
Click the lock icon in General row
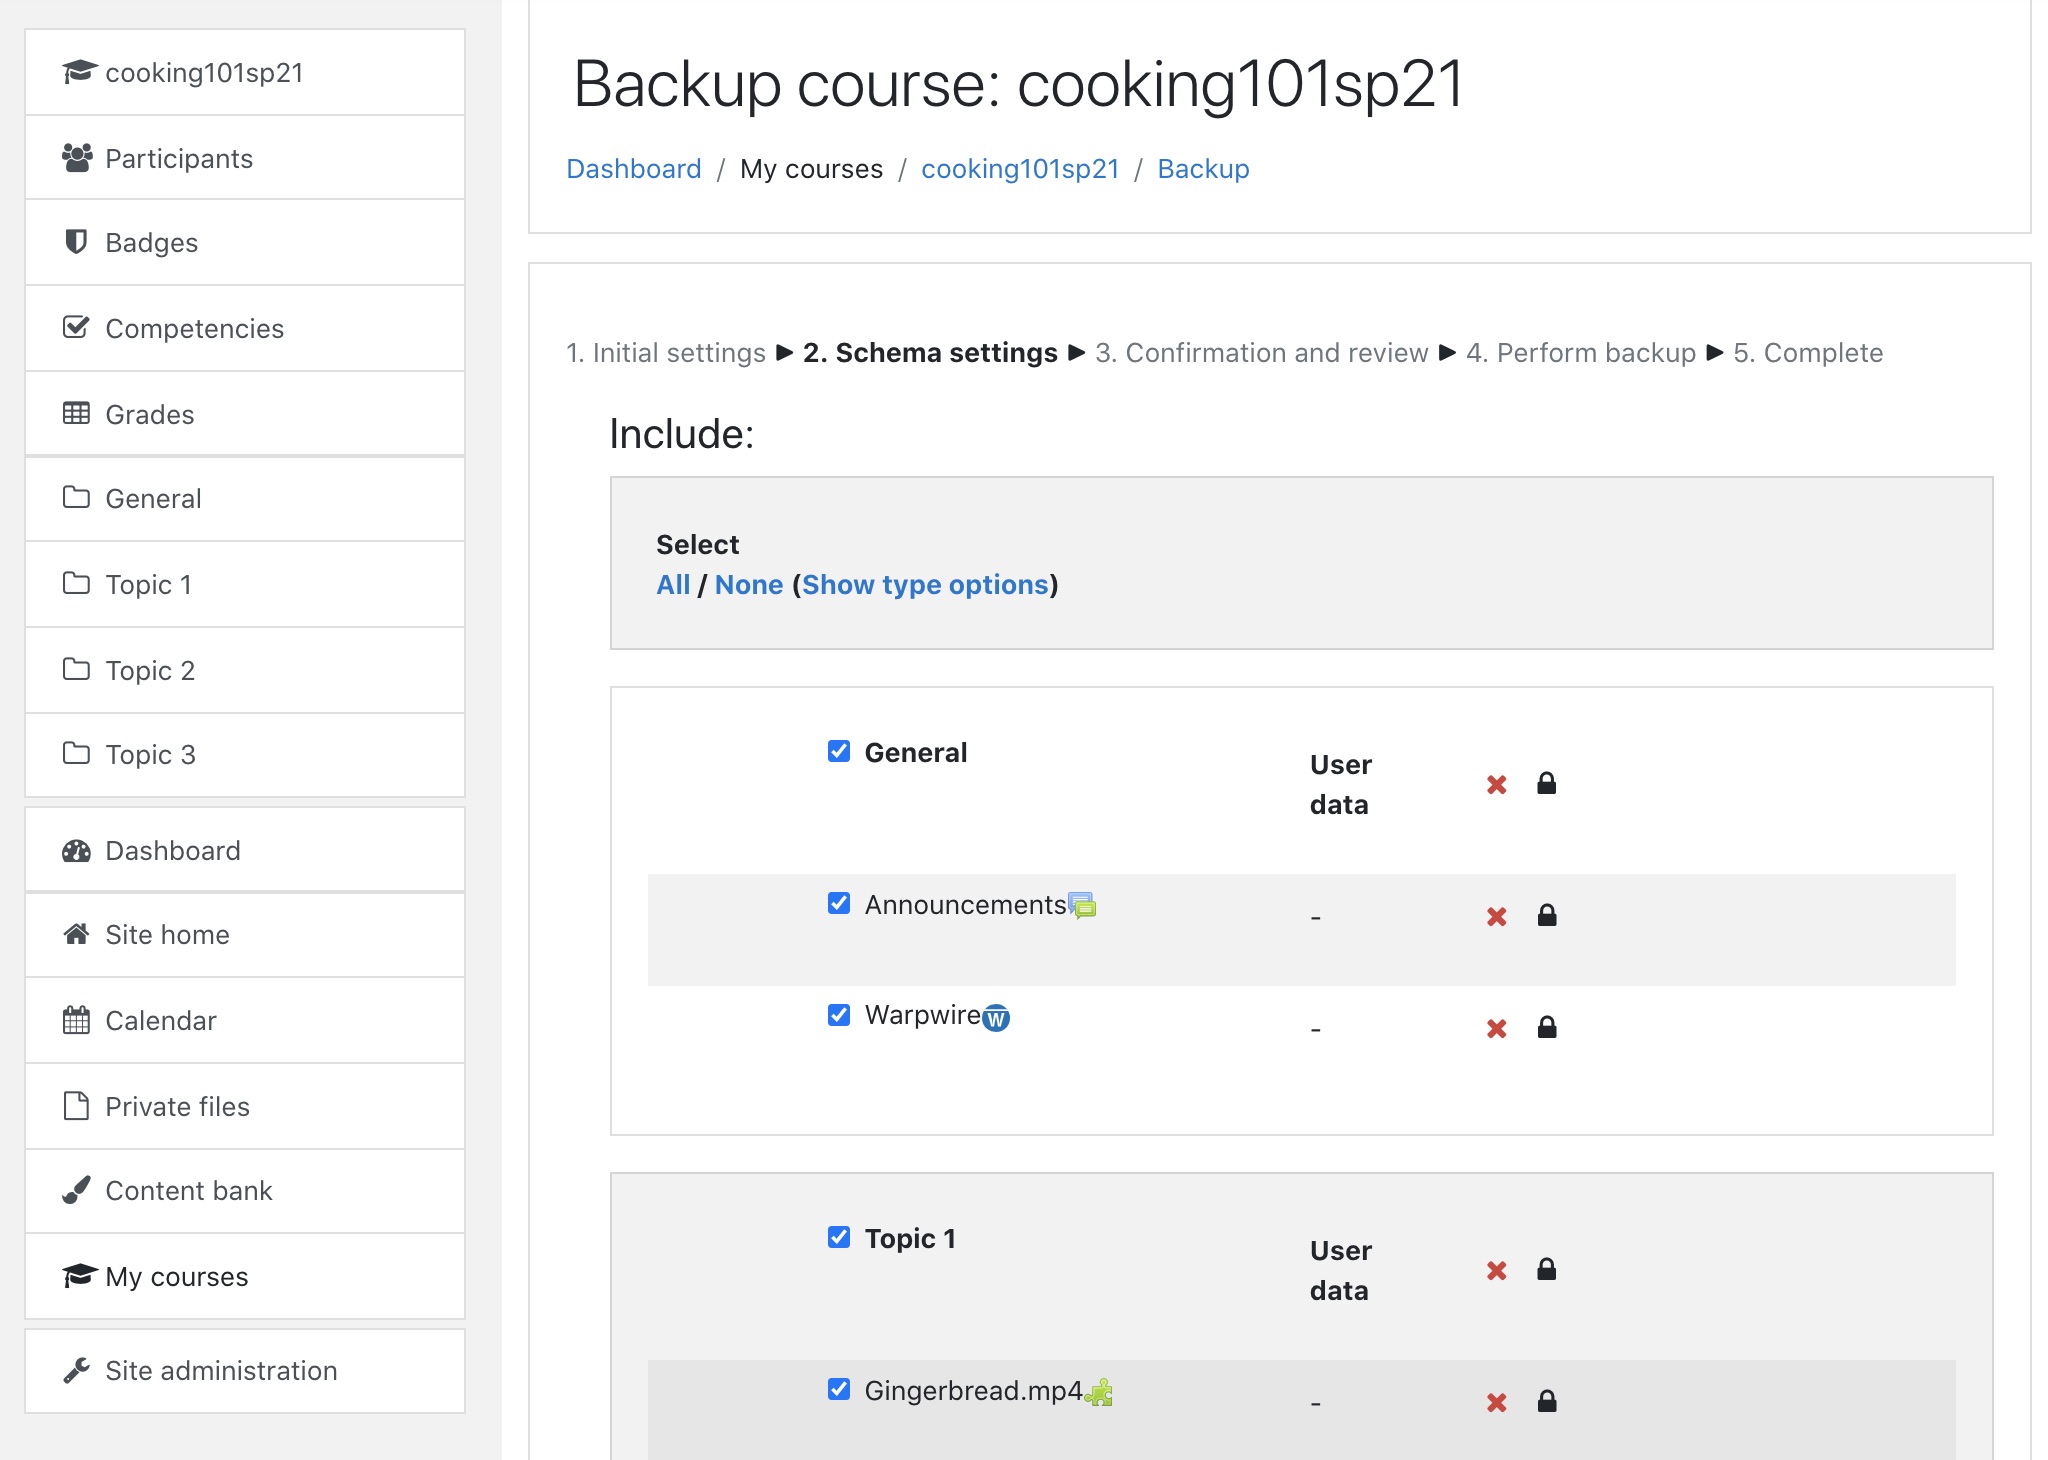pos(1546,784)
